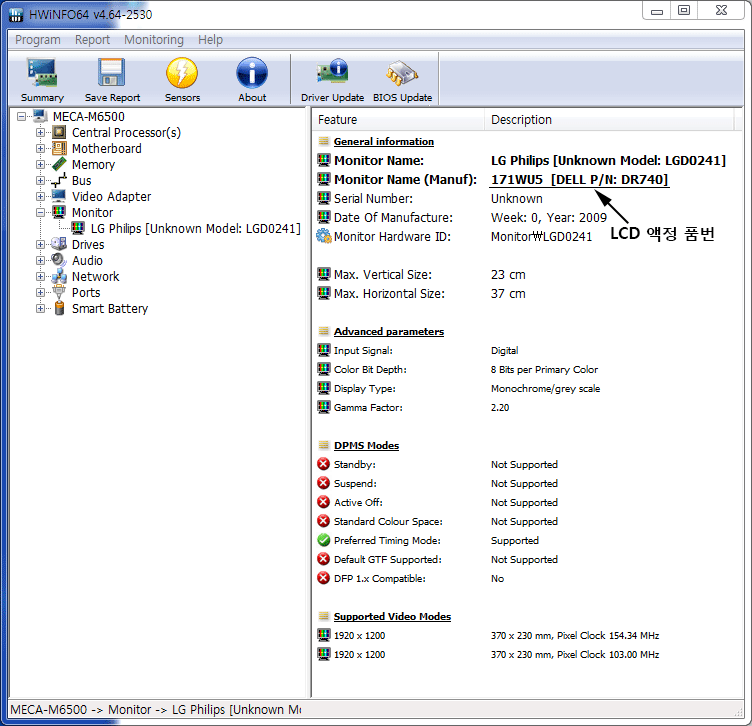Select the 171WU5 [DELL P/N: DR740] value
Image resolution: width=752 pixels, height=726 pixels.
click(x=579, y=179)
